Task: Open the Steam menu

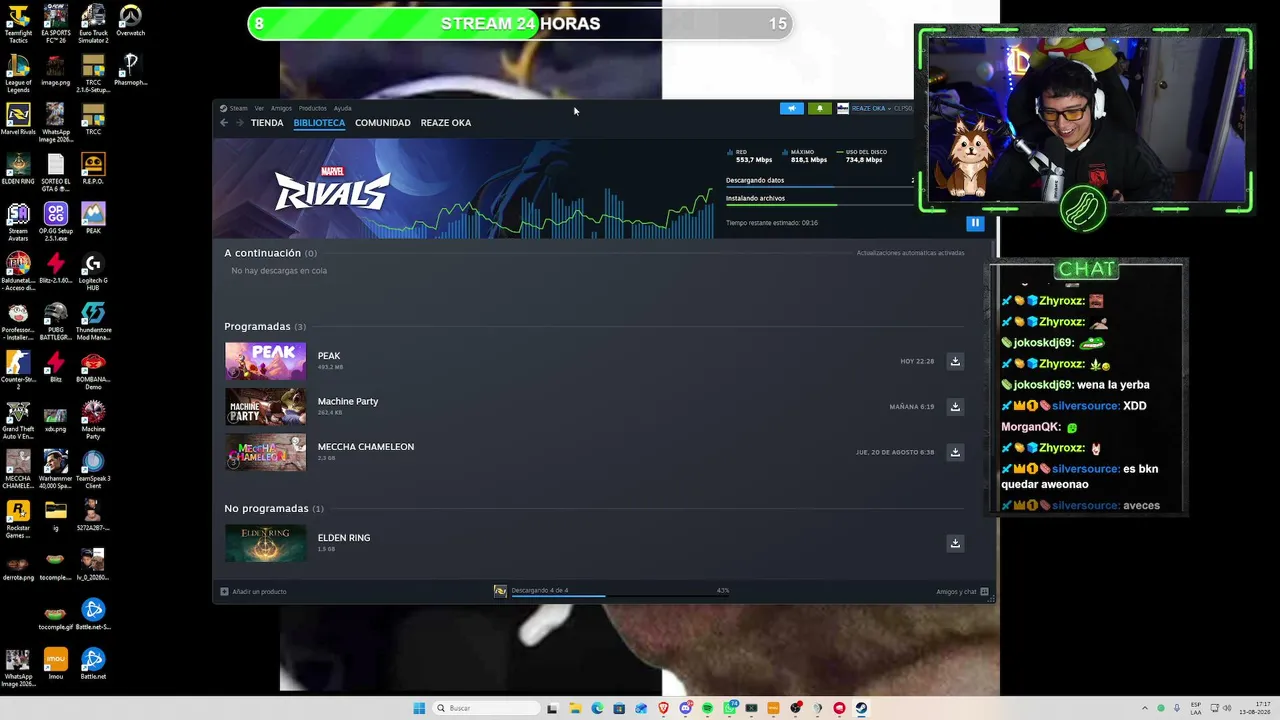Action: click(x=234, y=108)
